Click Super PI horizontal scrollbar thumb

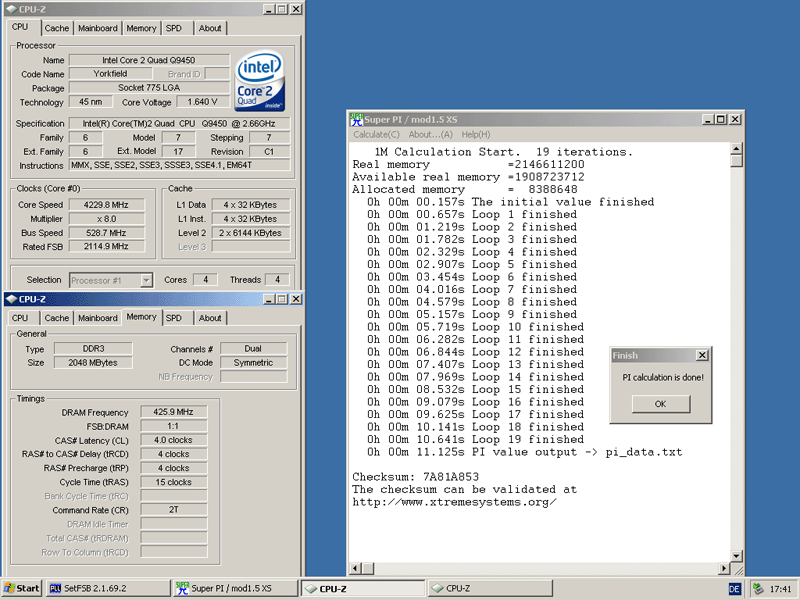tap(367, 568)
